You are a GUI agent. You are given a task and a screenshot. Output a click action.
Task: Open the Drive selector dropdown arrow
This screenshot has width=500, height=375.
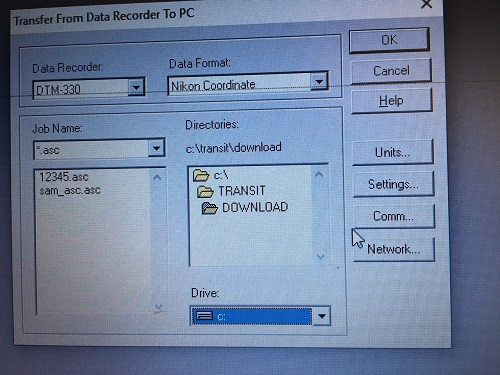click(321, 316)
